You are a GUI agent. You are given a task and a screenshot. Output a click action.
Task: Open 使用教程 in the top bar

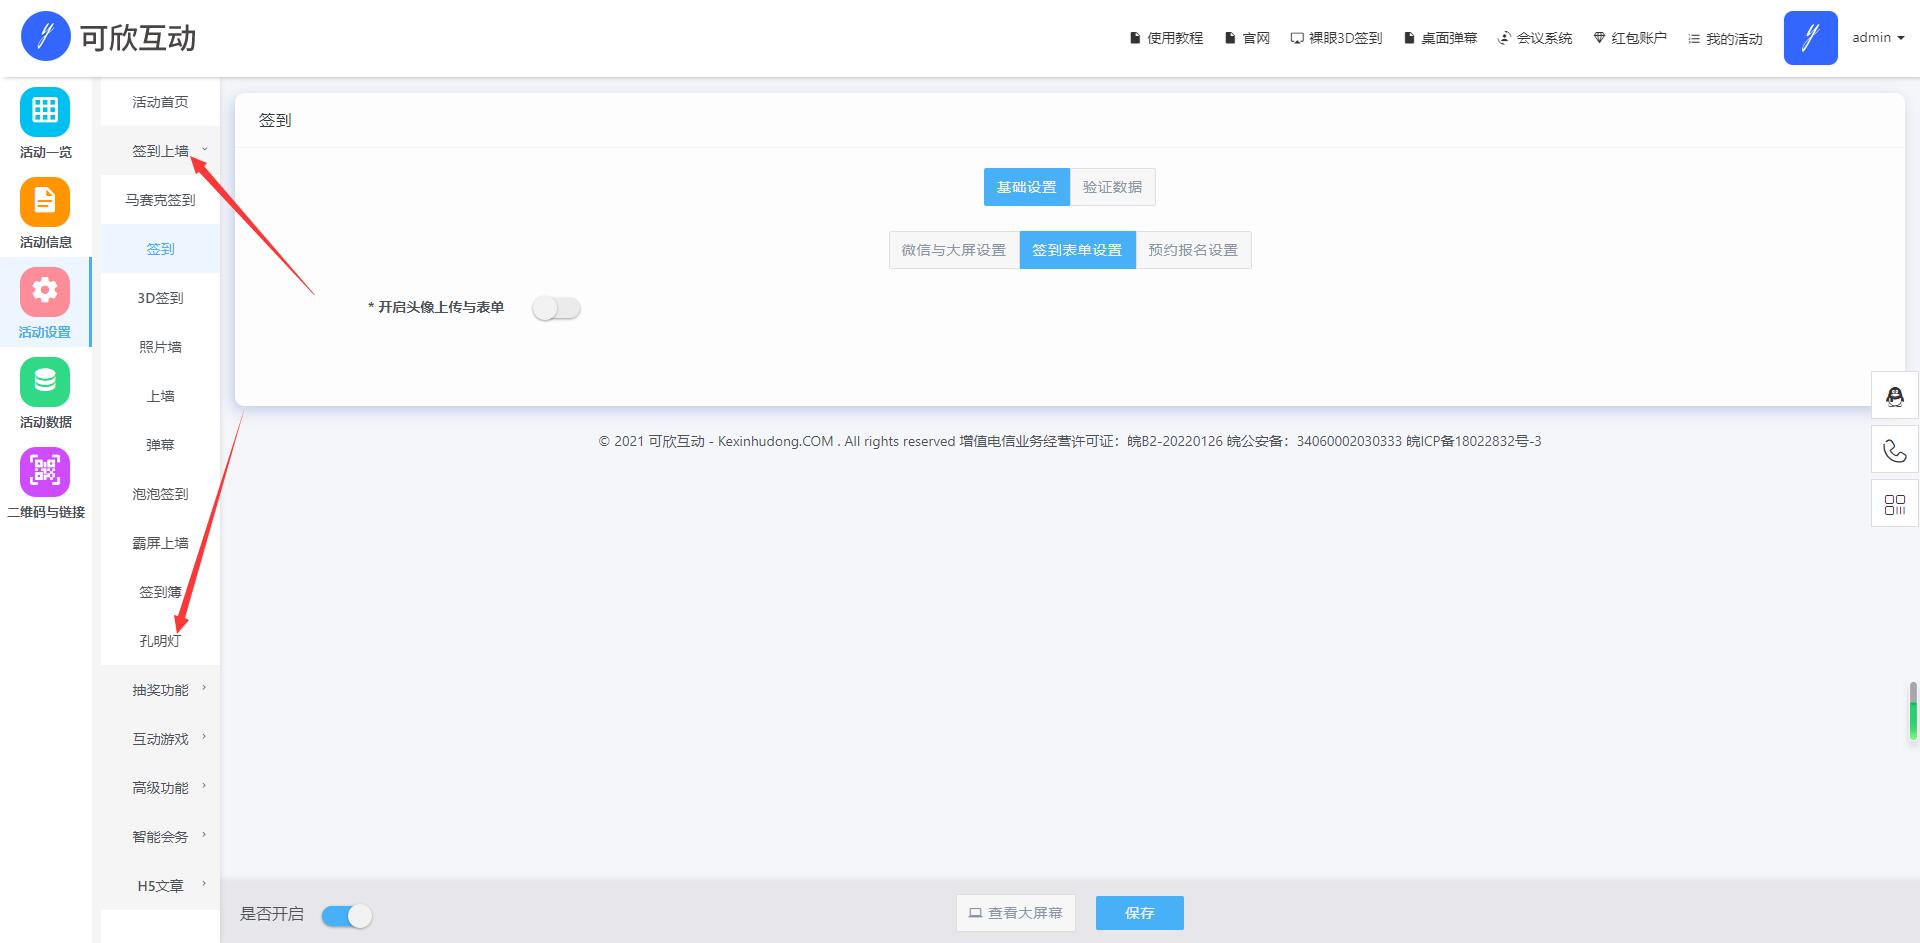(x=1166, y=38)
